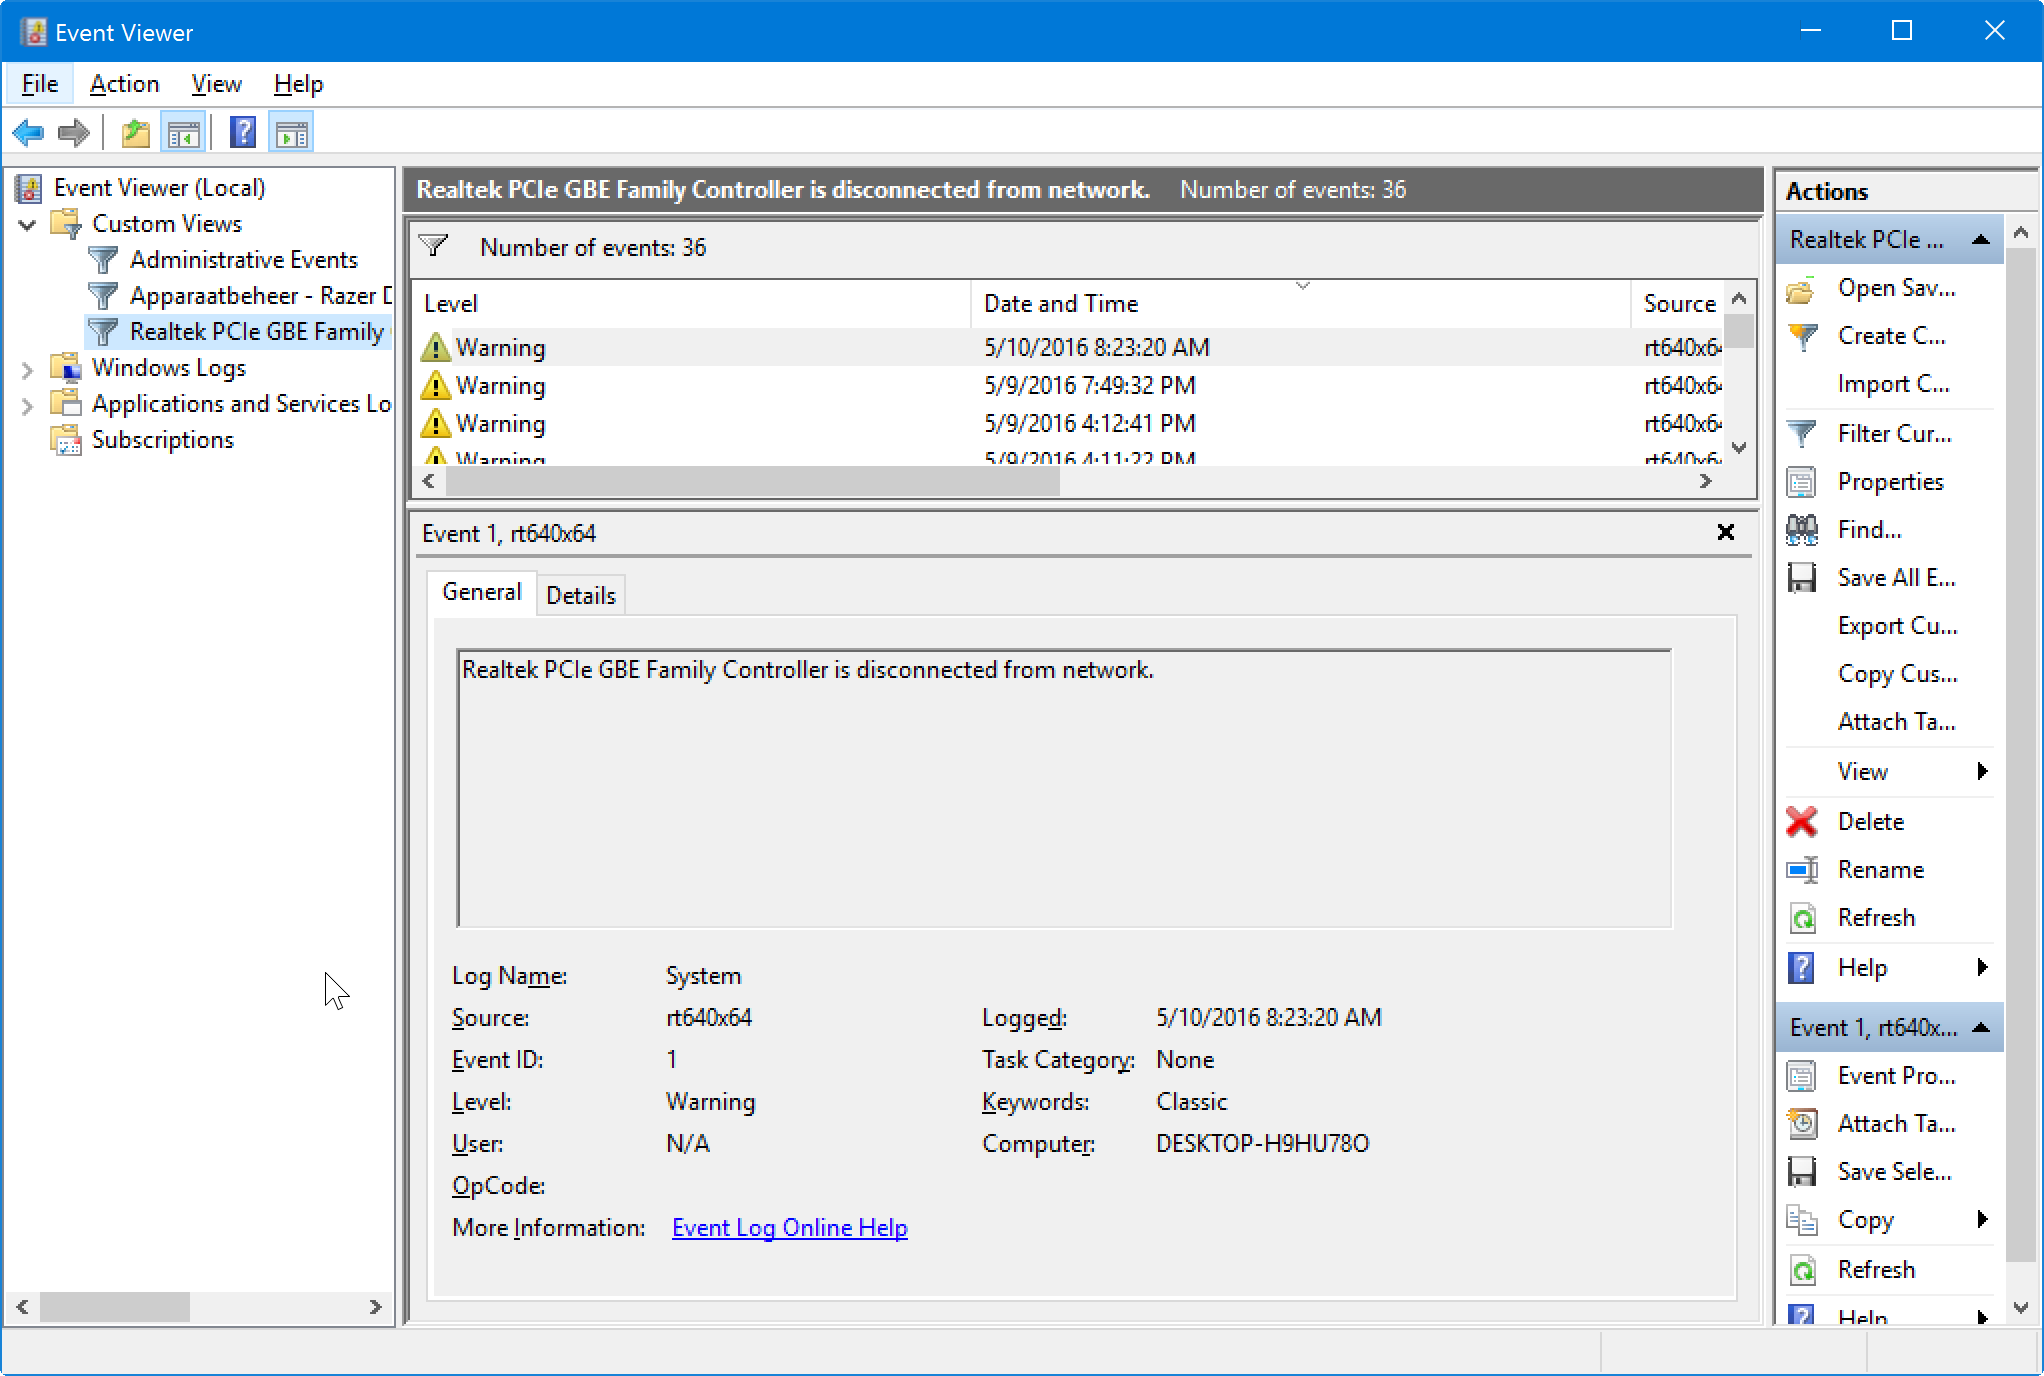Screen dimensions: 2044x1376
Task: Open the Help submenu arrow in Actions
Action: pyautogui.click(x=1982, y=967)
